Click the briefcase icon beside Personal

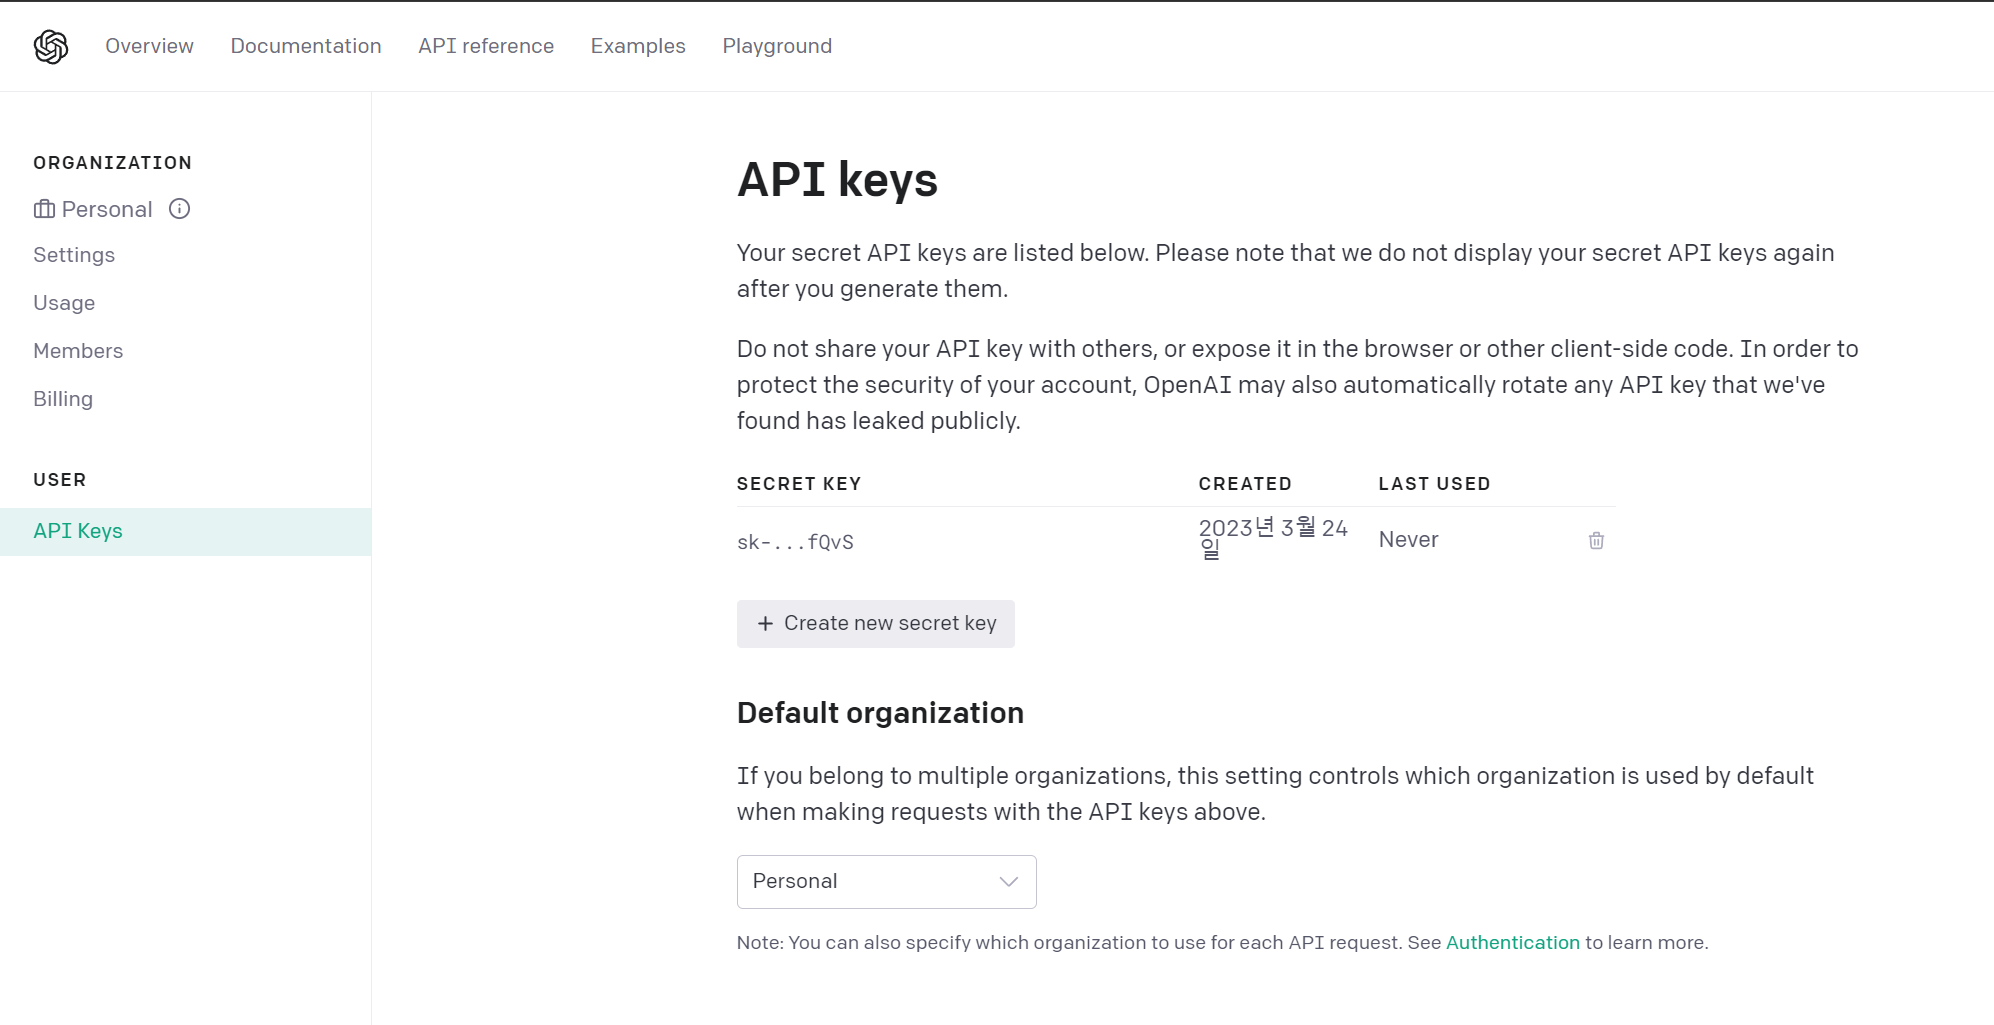point(44,209)
